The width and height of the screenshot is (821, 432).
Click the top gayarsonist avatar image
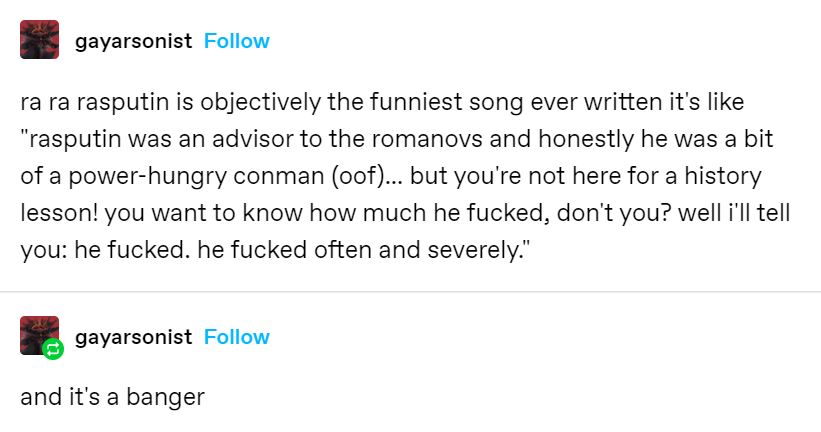(39, 41)
